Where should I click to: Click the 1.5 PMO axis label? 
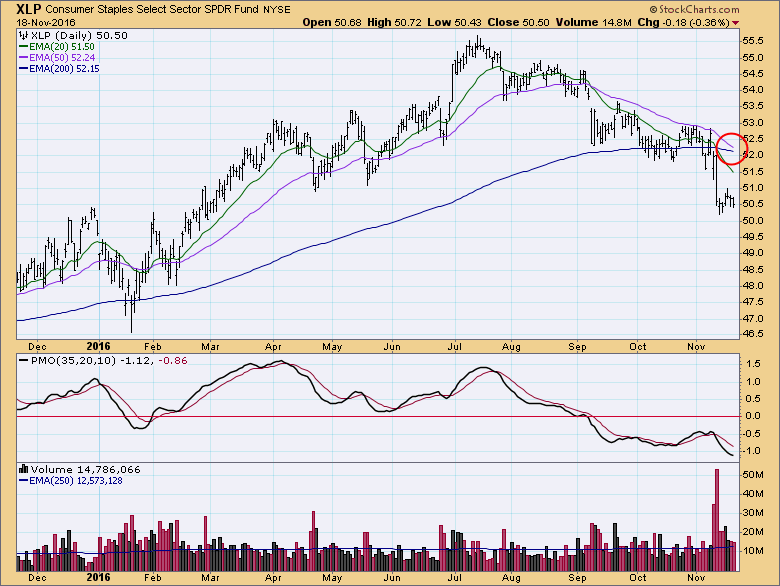point(754,364)
